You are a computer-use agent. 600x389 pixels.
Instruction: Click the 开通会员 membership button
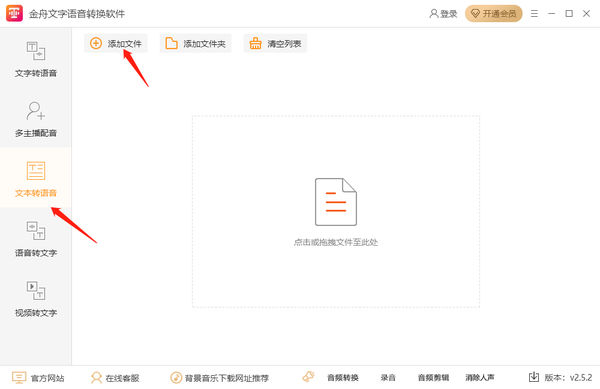(494, 14)
